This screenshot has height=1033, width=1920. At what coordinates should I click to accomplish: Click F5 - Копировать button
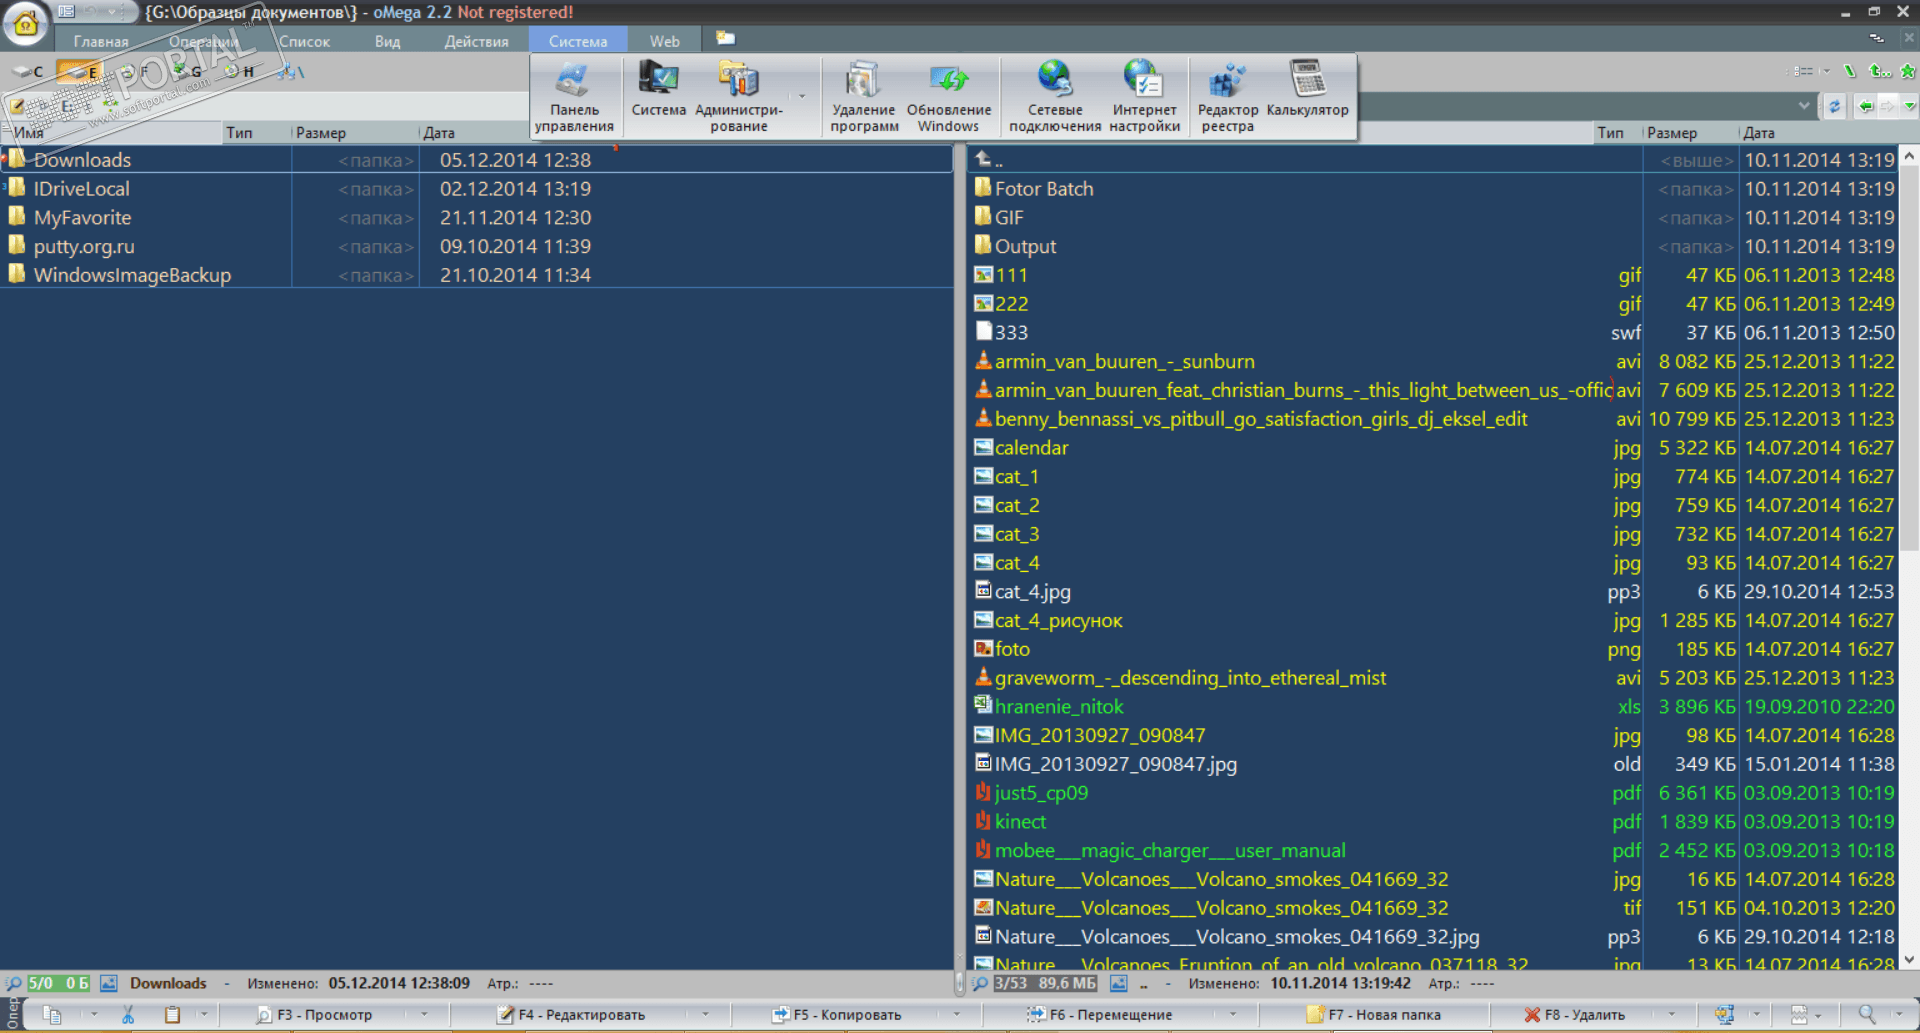(x=837, y=1015)
